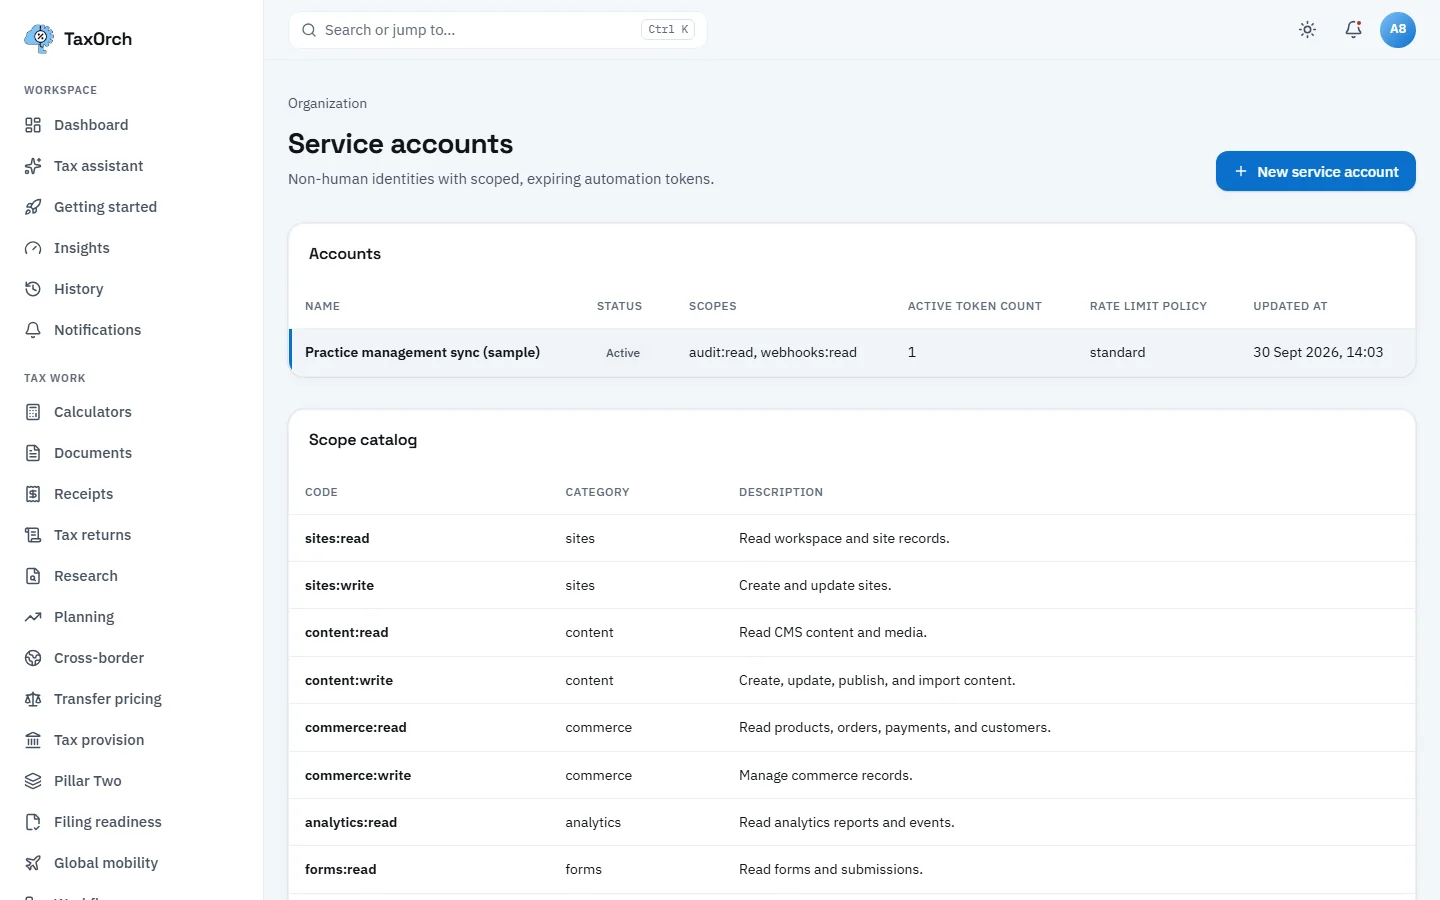
Task: Click the TaxOrch logo icon
Action: (x=39, y=38)
